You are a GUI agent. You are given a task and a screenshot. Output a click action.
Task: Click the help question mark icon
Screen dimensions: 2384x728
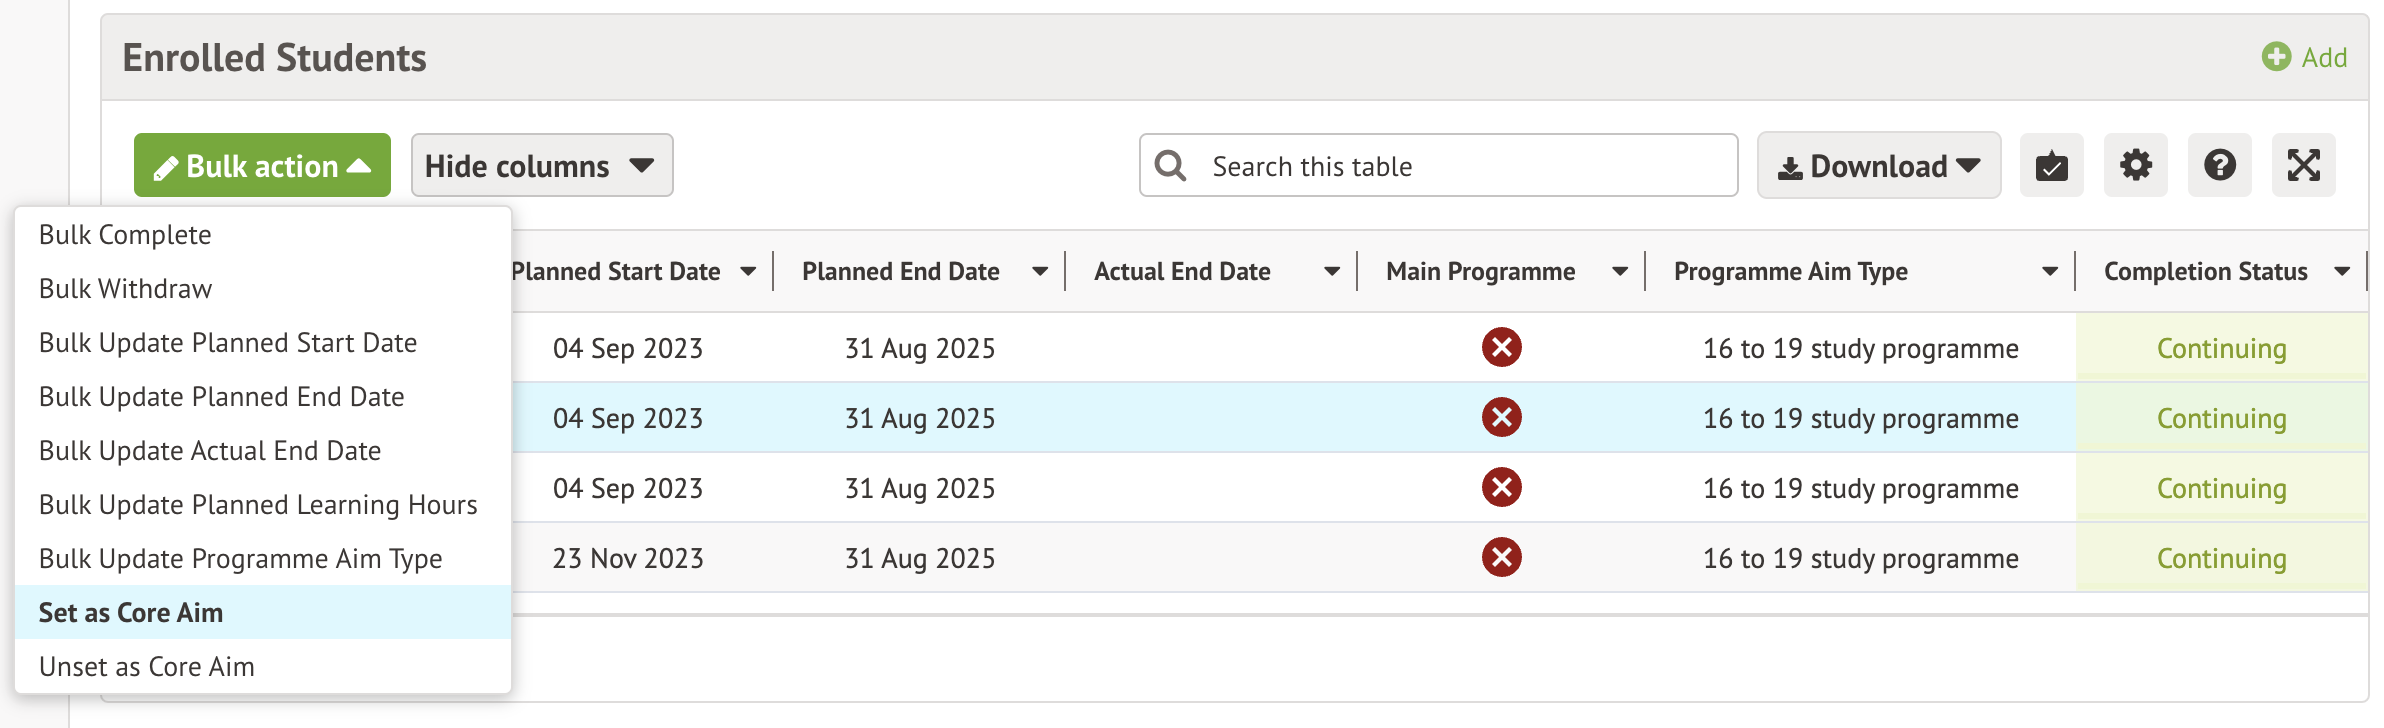pos(2219,165)
